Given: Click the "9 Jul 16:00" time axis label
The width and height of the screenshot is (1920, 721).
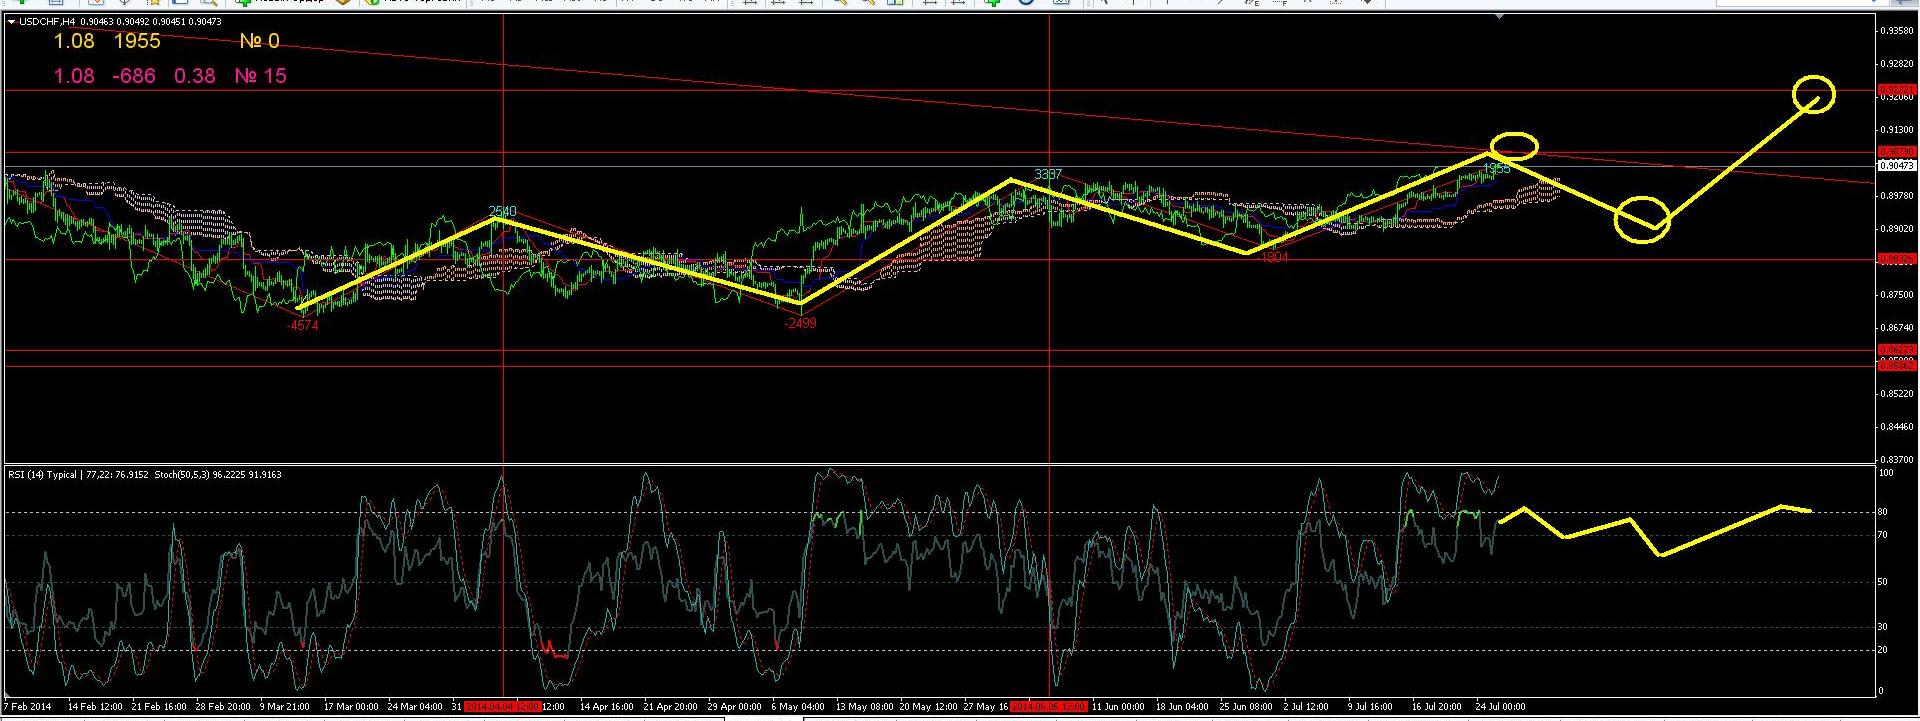Looking at the screenshot, I should (1369, 707).
